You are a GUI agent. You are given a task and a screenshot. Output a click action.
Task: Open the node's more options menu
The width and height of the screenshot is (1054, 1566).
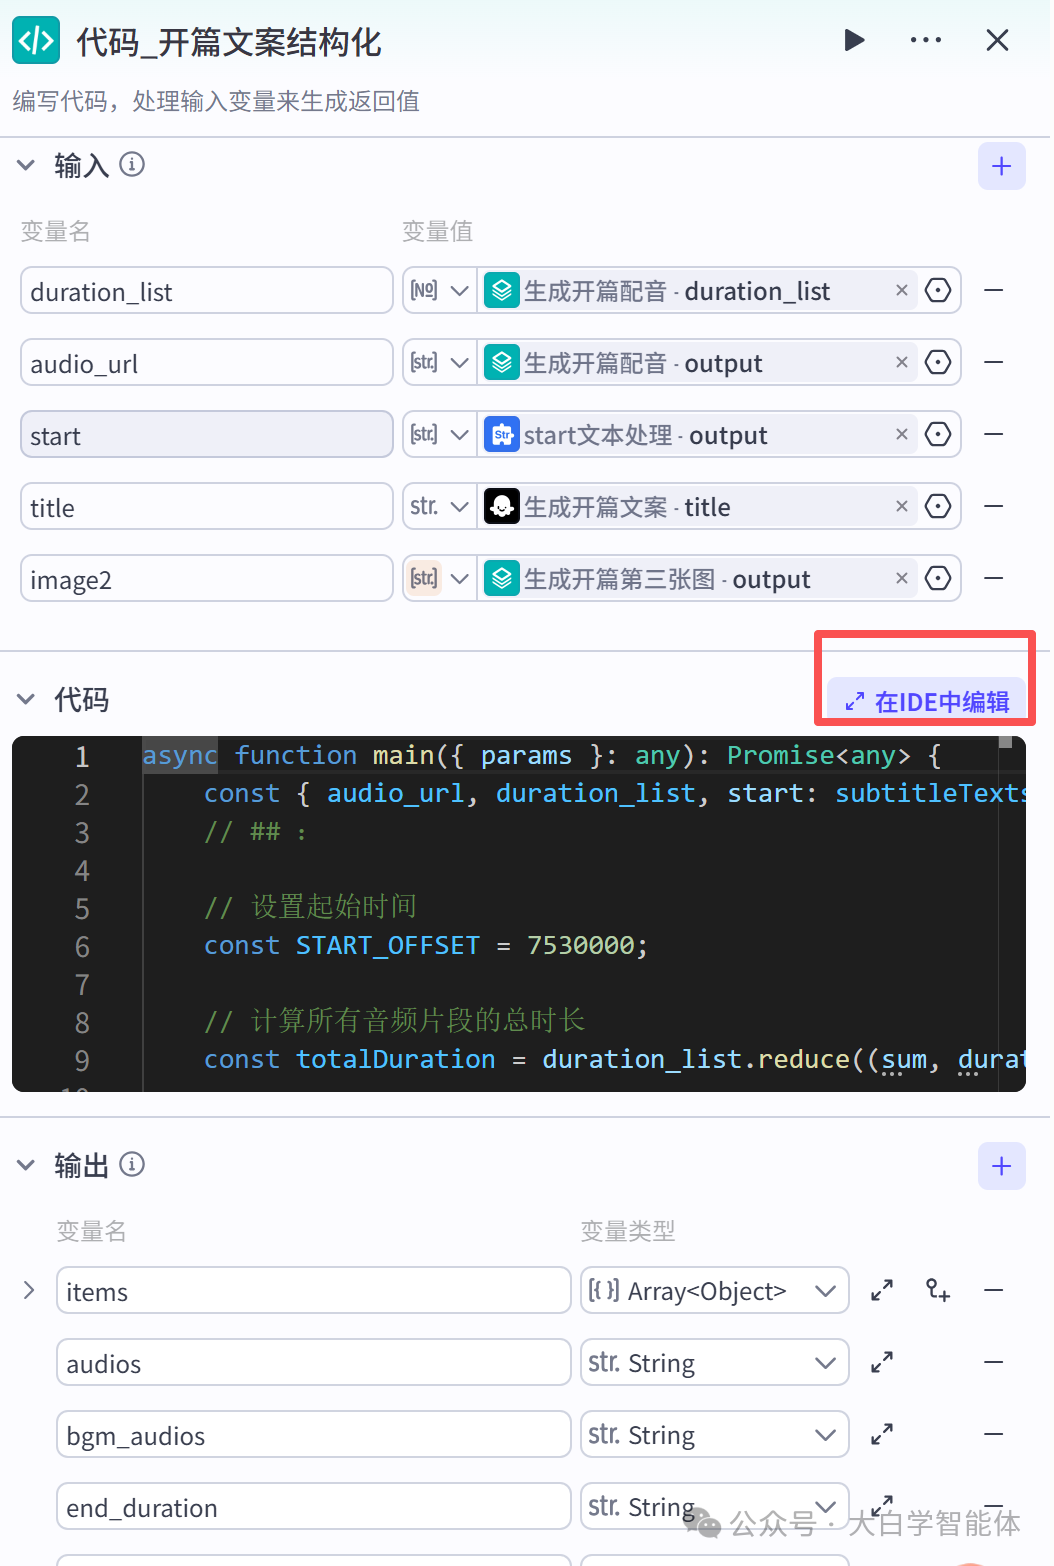coord(925,40)
